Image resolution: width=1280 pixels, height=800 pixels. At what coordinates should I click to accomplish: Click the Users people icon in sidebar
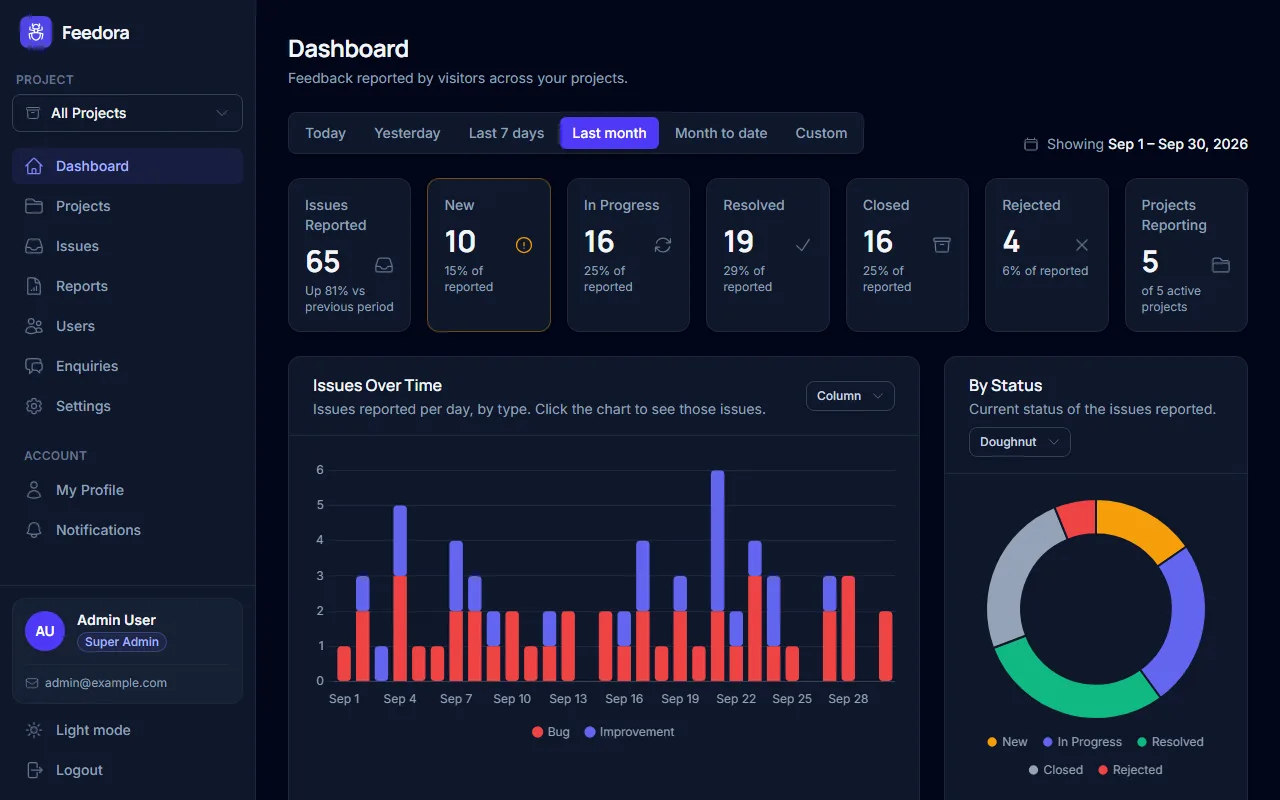(x=34, y=326)
